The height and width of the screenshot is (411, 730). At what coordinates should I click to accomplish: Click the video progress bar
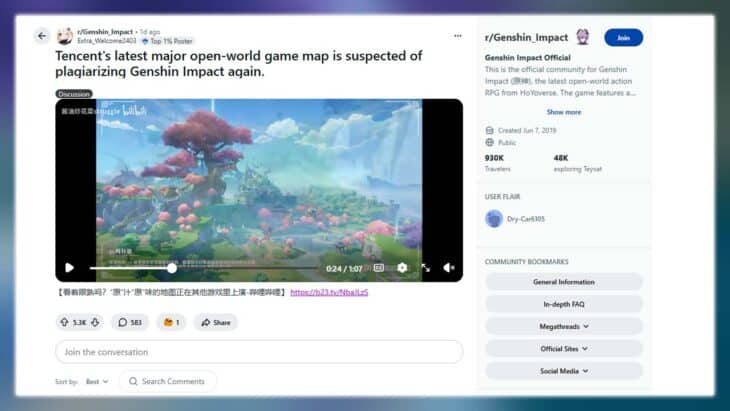click(200, 268)
